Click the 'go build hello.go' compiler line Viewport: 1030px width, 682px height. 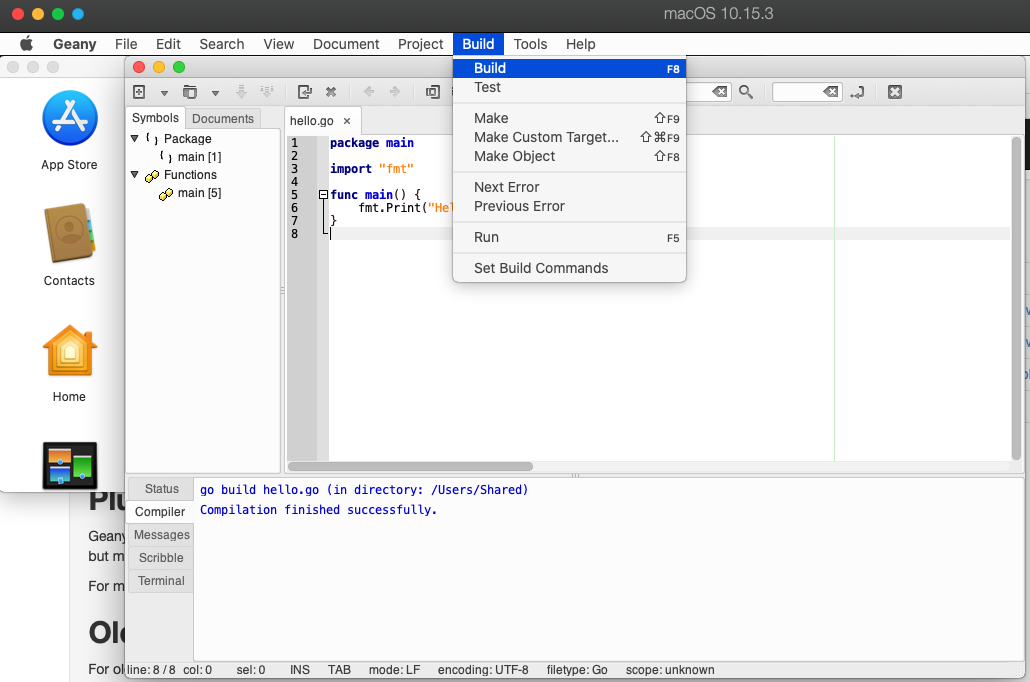click(364, 489)
